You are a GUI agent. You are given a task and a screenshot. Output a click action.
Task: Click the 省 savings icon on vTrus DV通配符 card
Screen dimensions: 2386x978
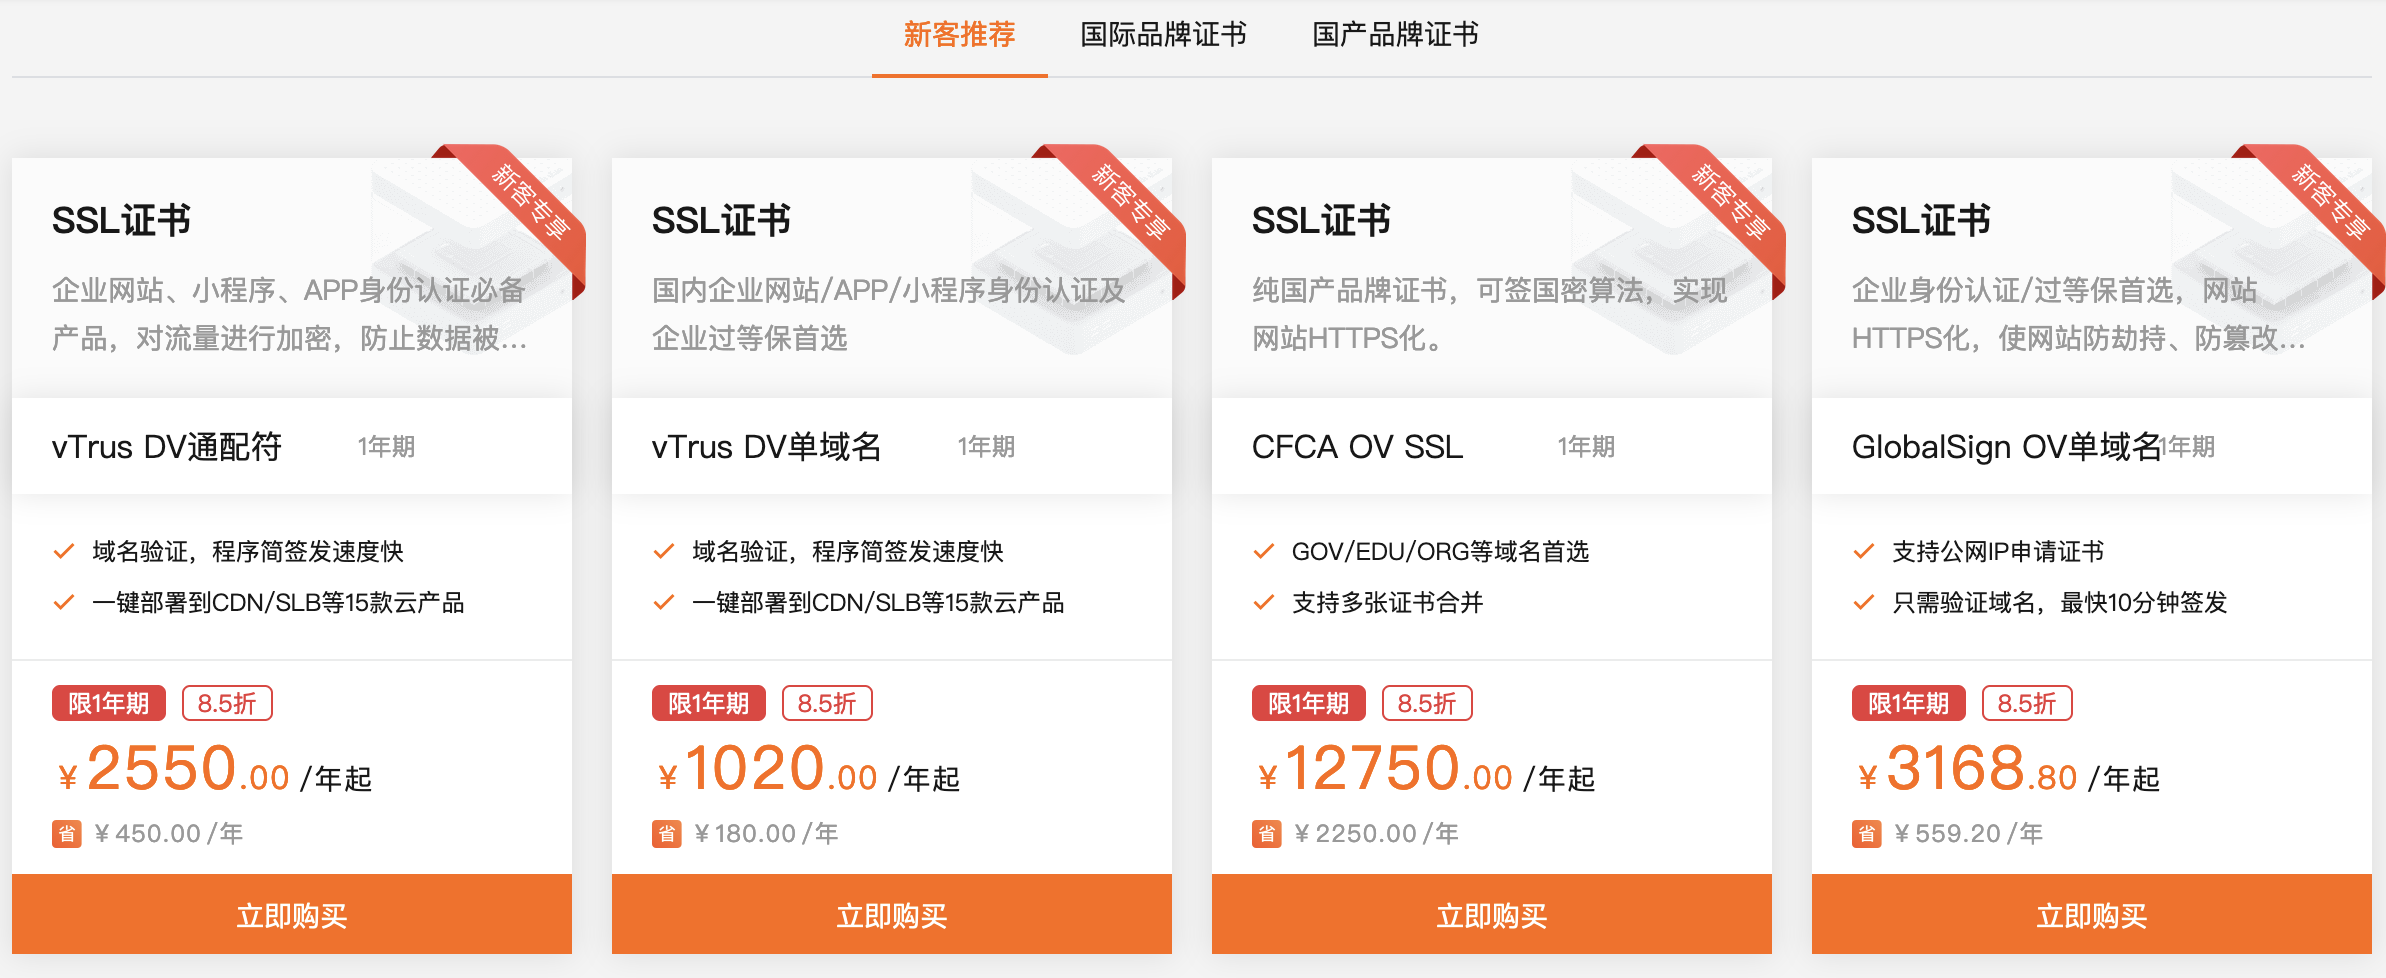(x=66, y=832)
